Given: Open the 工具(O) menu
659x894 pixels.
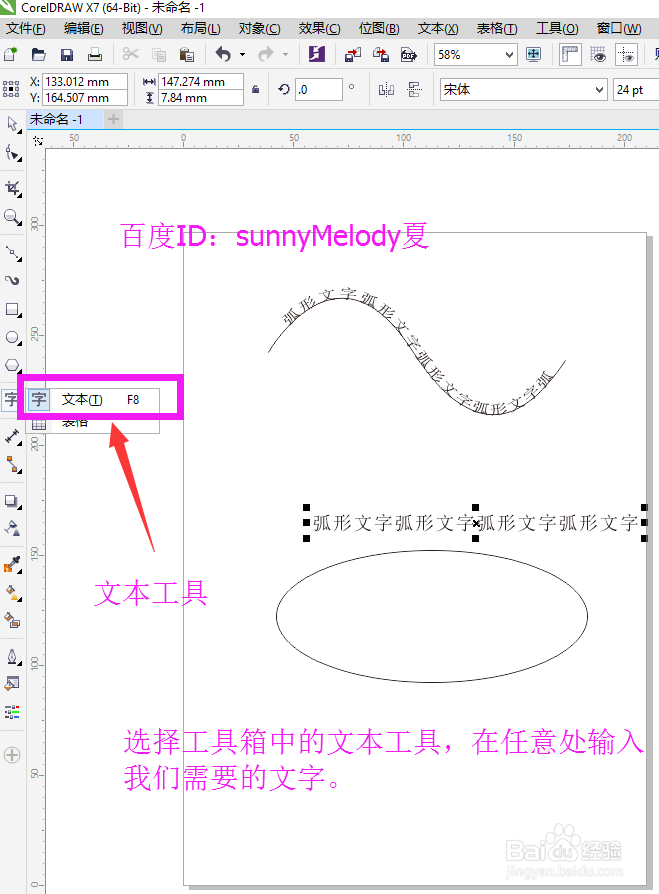Looking at the screenshot, I should 557,29.
